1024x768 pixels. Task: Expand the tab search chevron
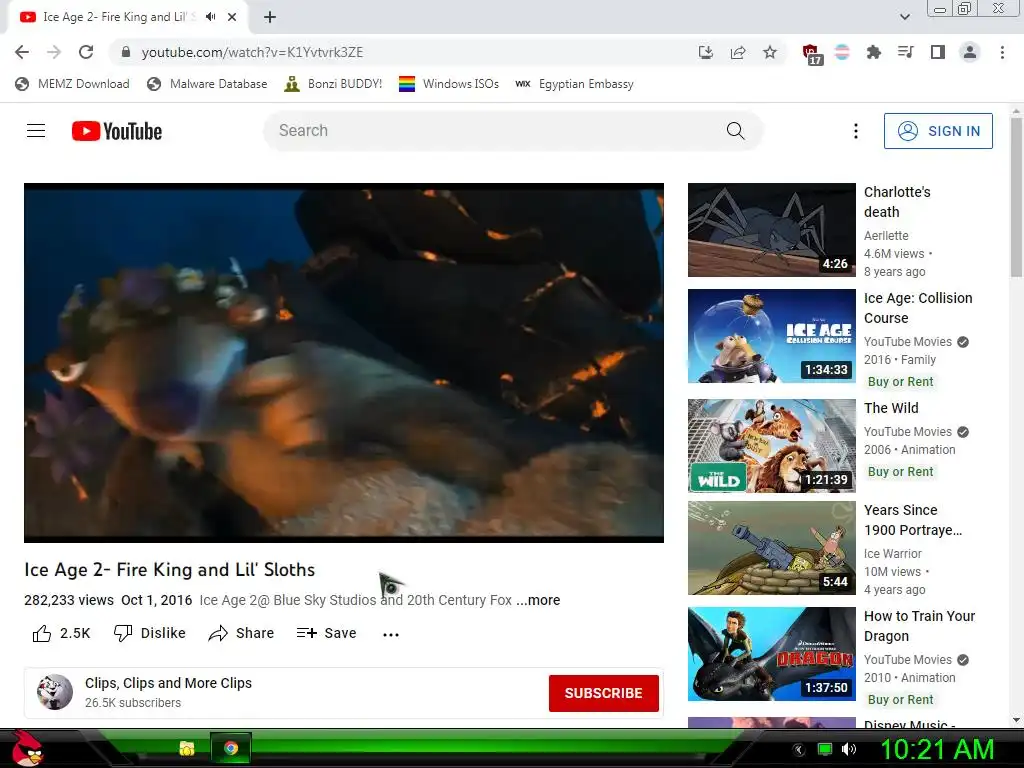[904, 17]
